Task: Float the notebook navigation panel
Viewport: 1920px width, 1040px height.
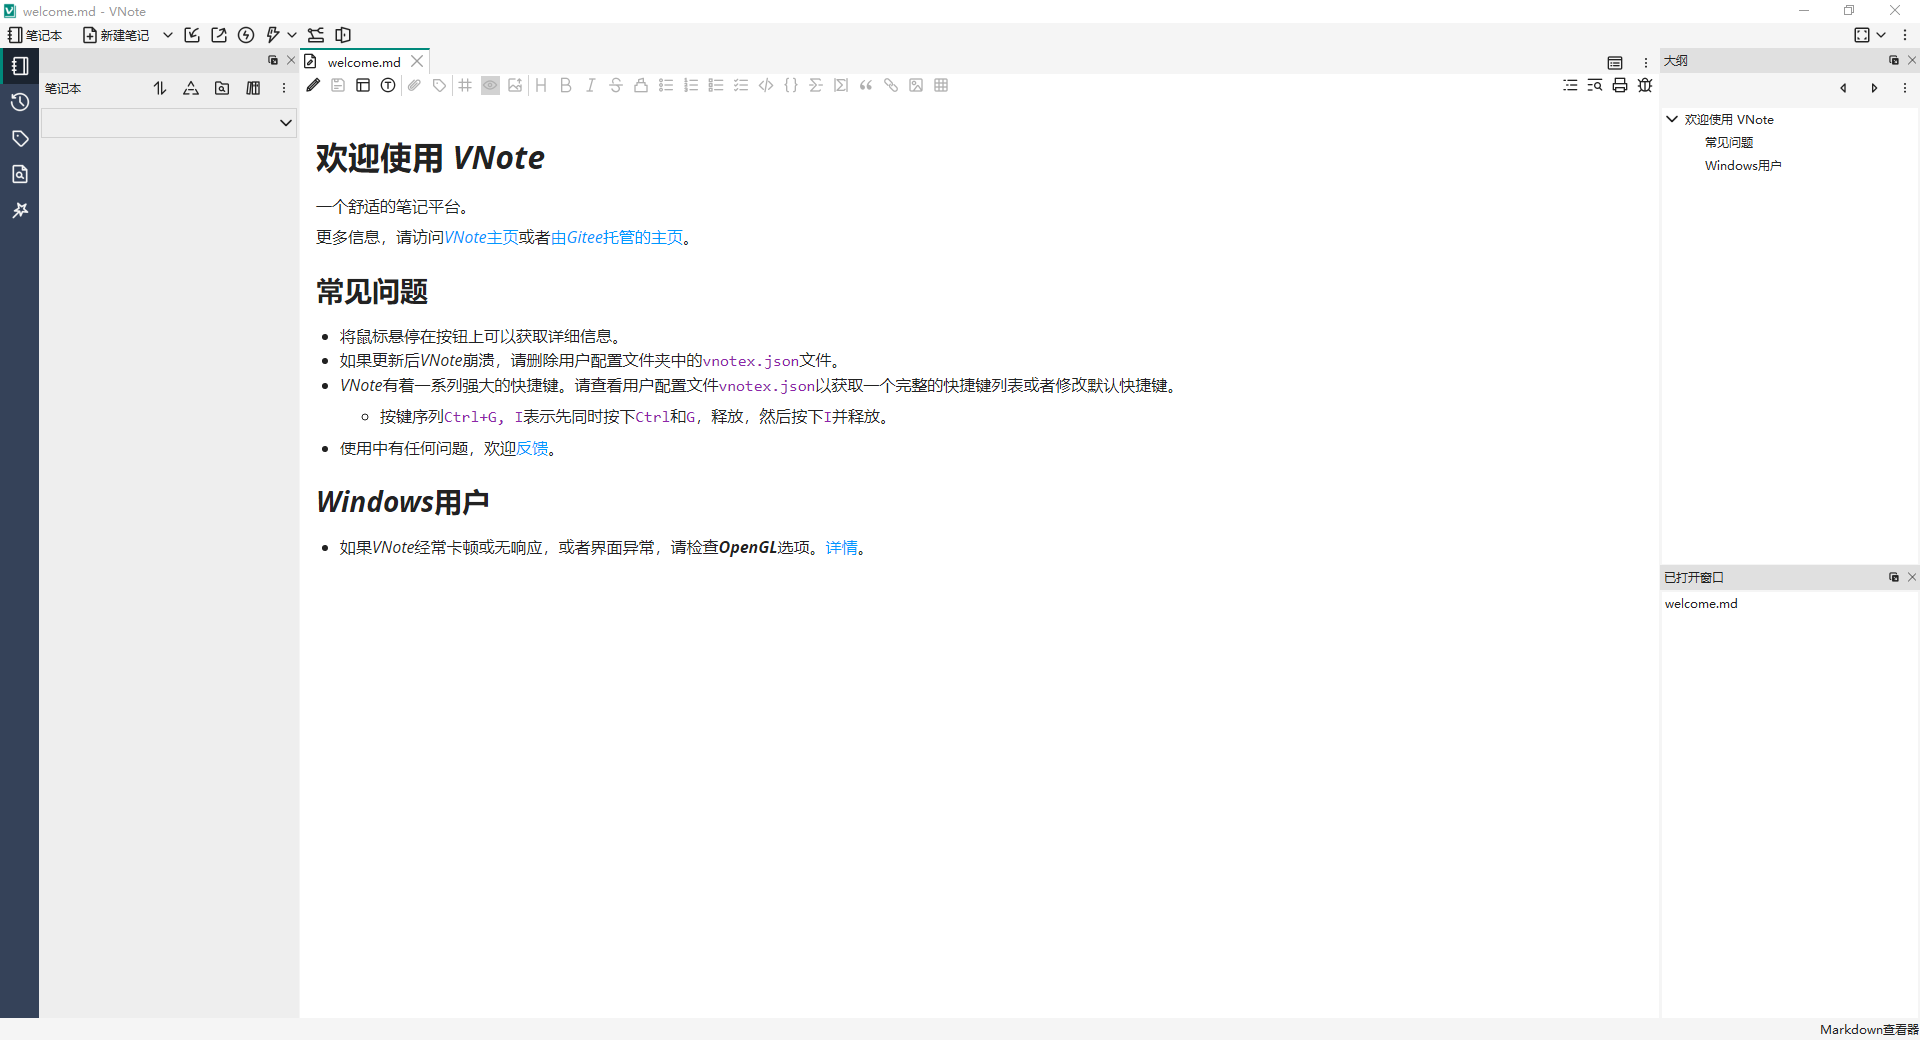Action: pyautogui.click(x=273, y=60)
